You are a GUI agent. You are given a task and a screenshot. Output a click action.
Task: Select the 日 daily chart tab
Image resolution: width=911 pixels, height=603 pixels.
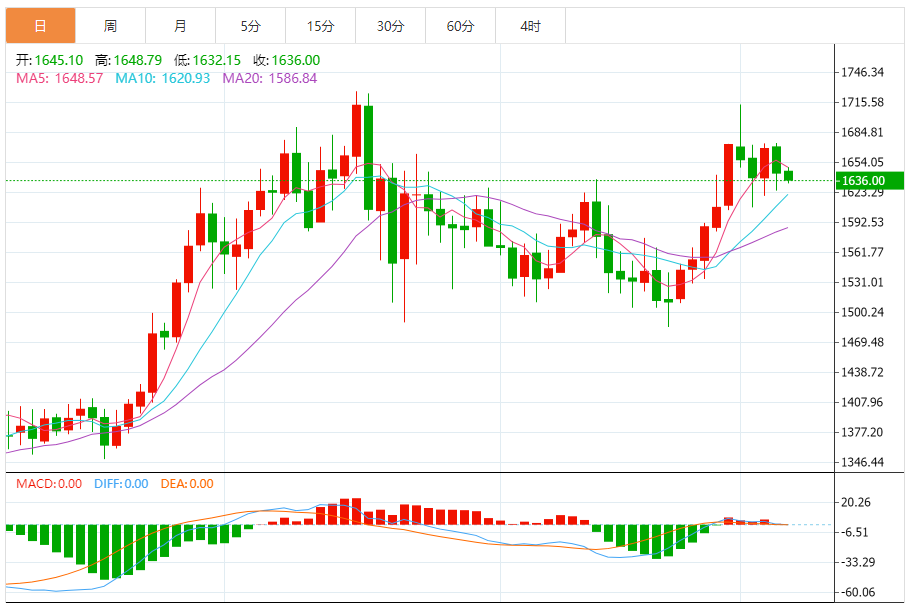point(40,26)
